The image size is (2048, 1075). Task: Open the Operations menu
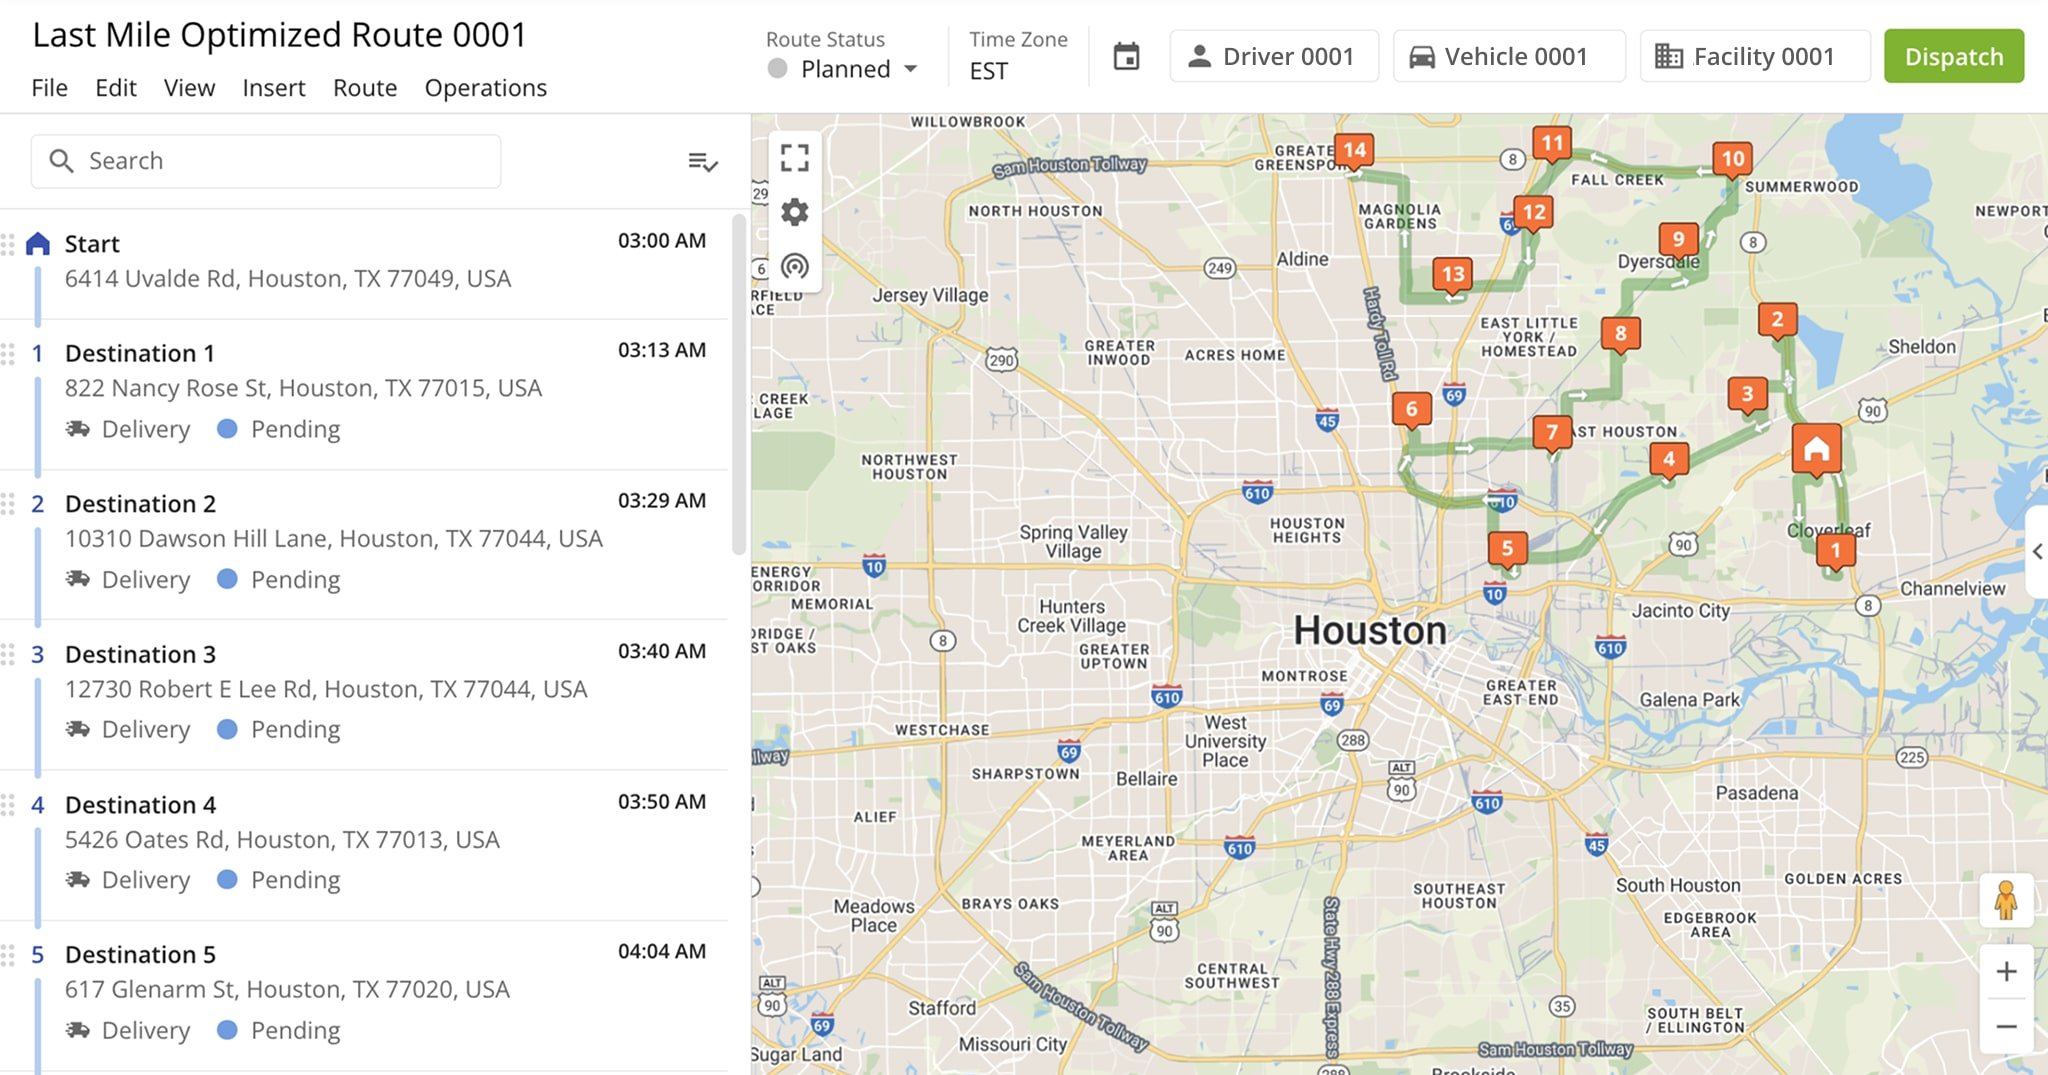coord(485,88)
